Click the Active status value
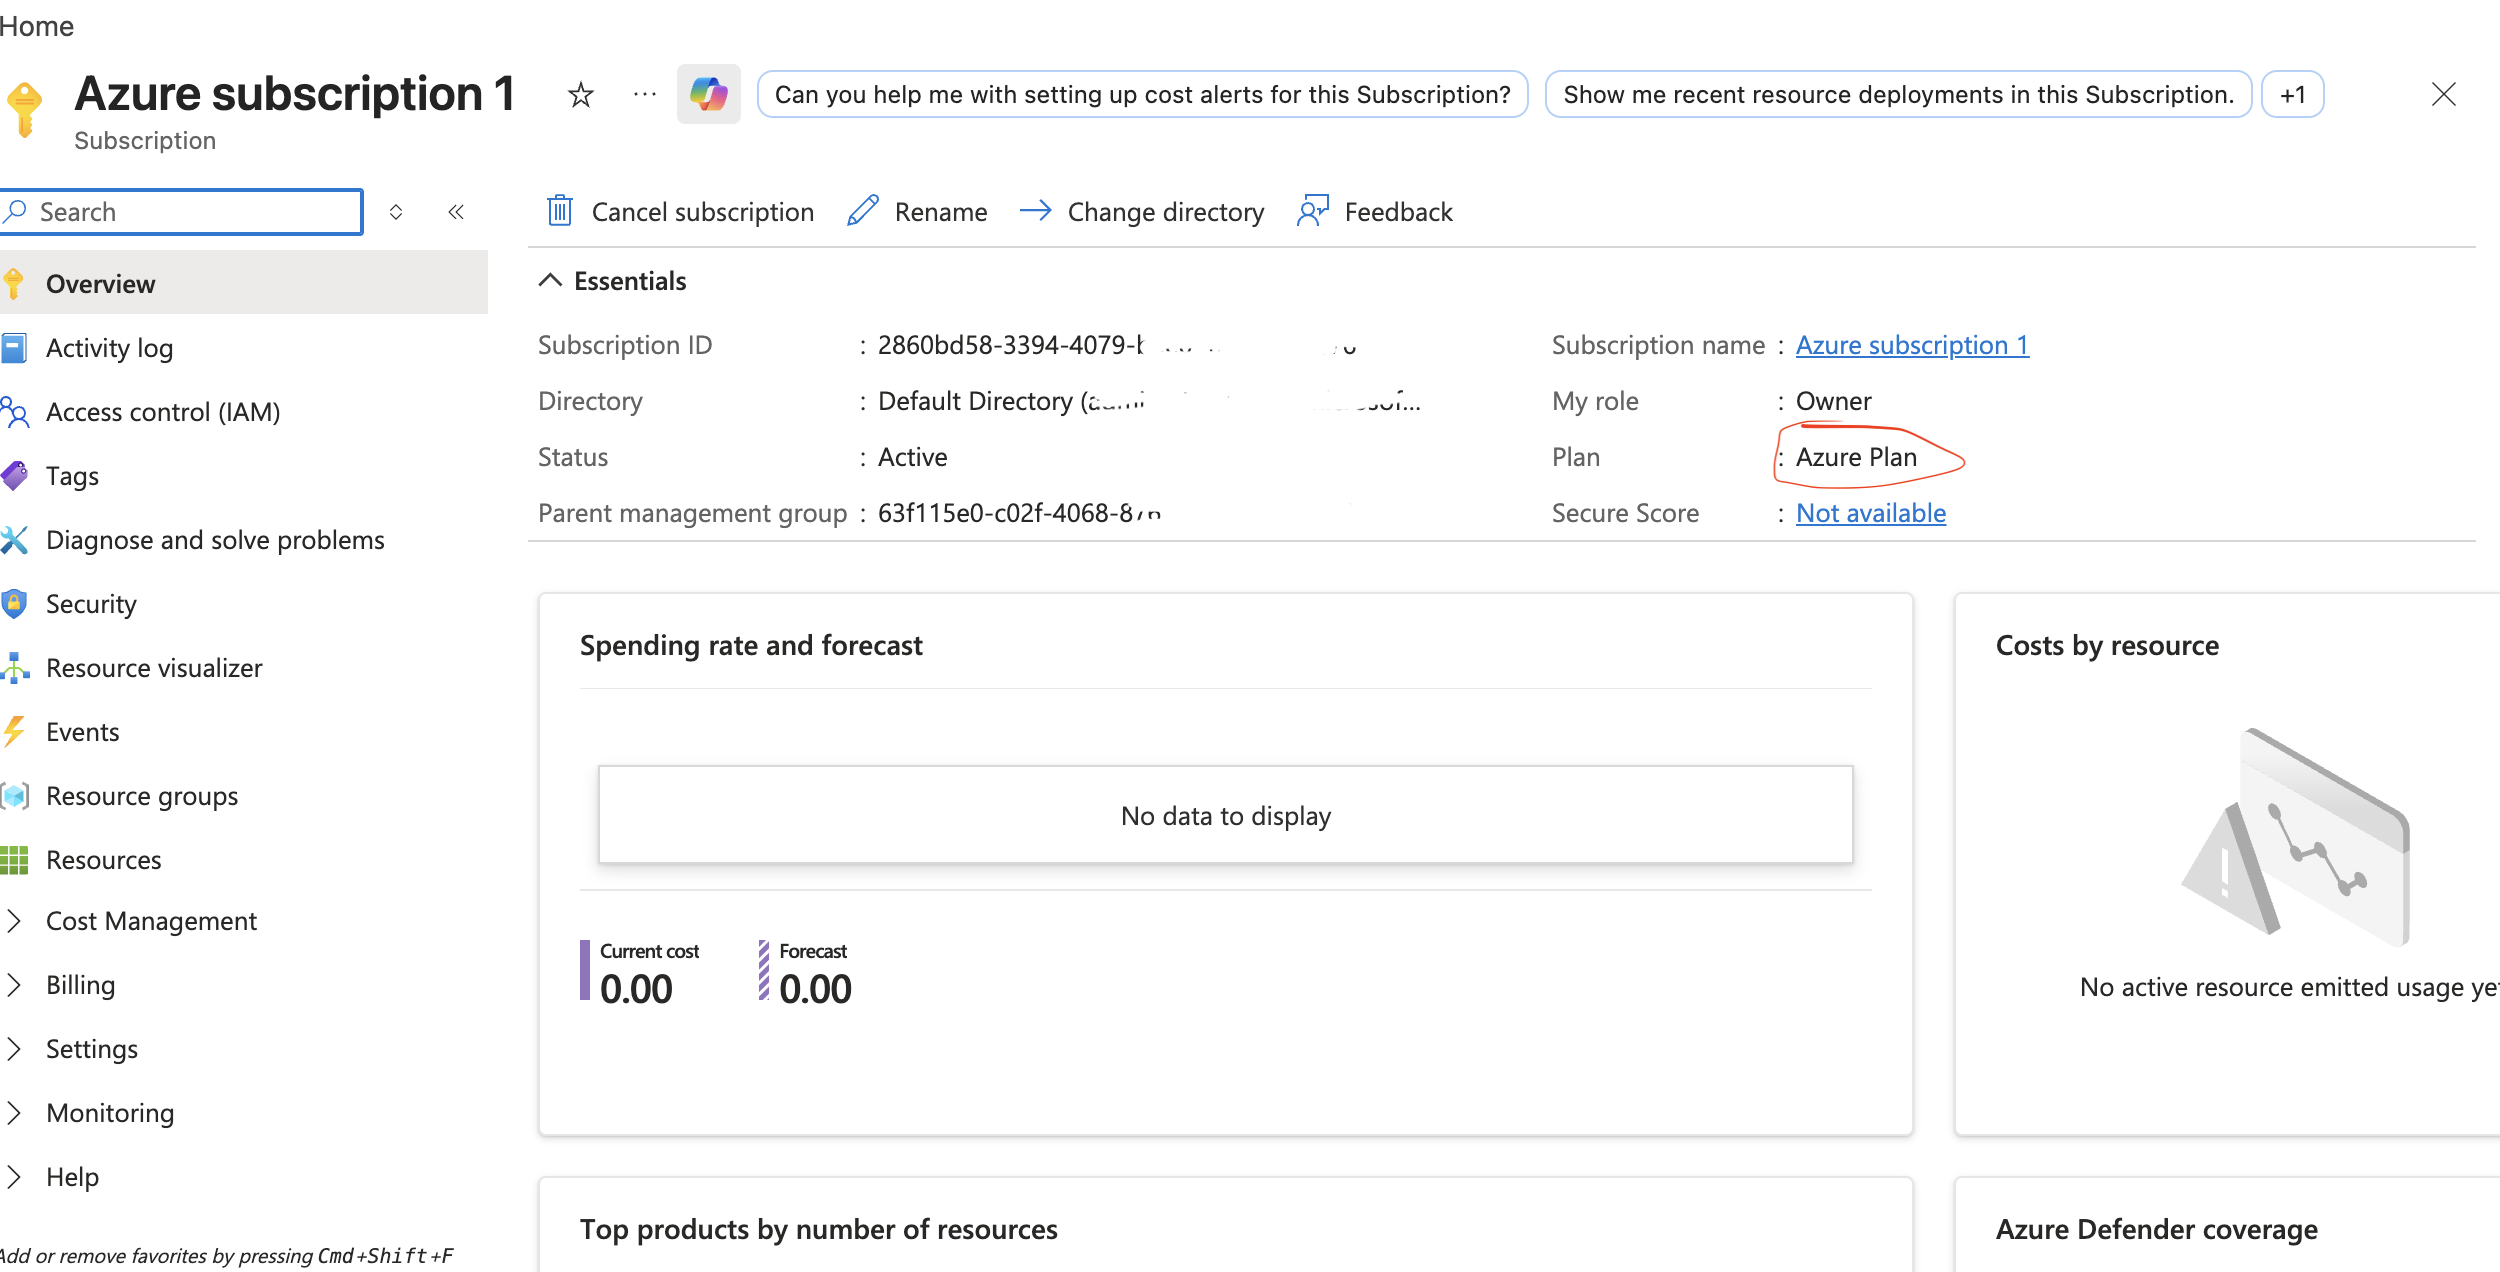Viewport: 2500px width, 1272px height. [912, 457]
